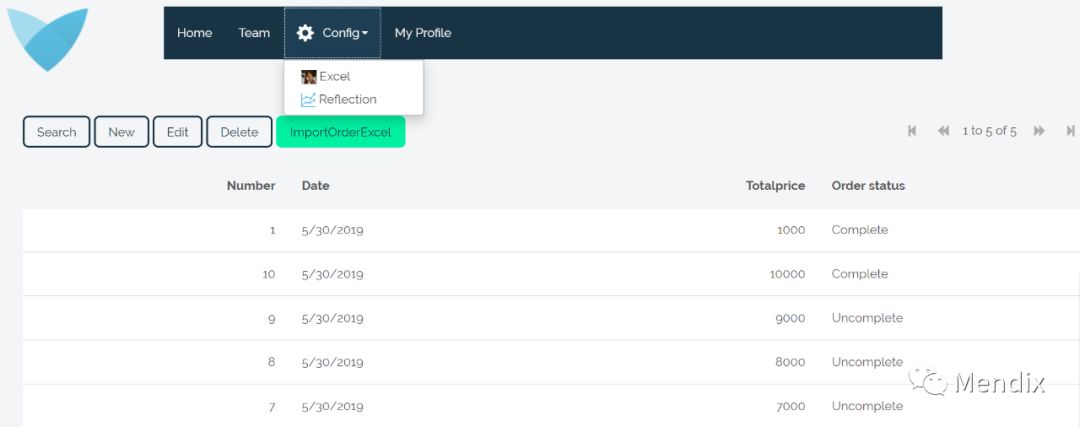Click Complete status of order 10
This screenshot has height=427, width=1080.
point(860,274)
